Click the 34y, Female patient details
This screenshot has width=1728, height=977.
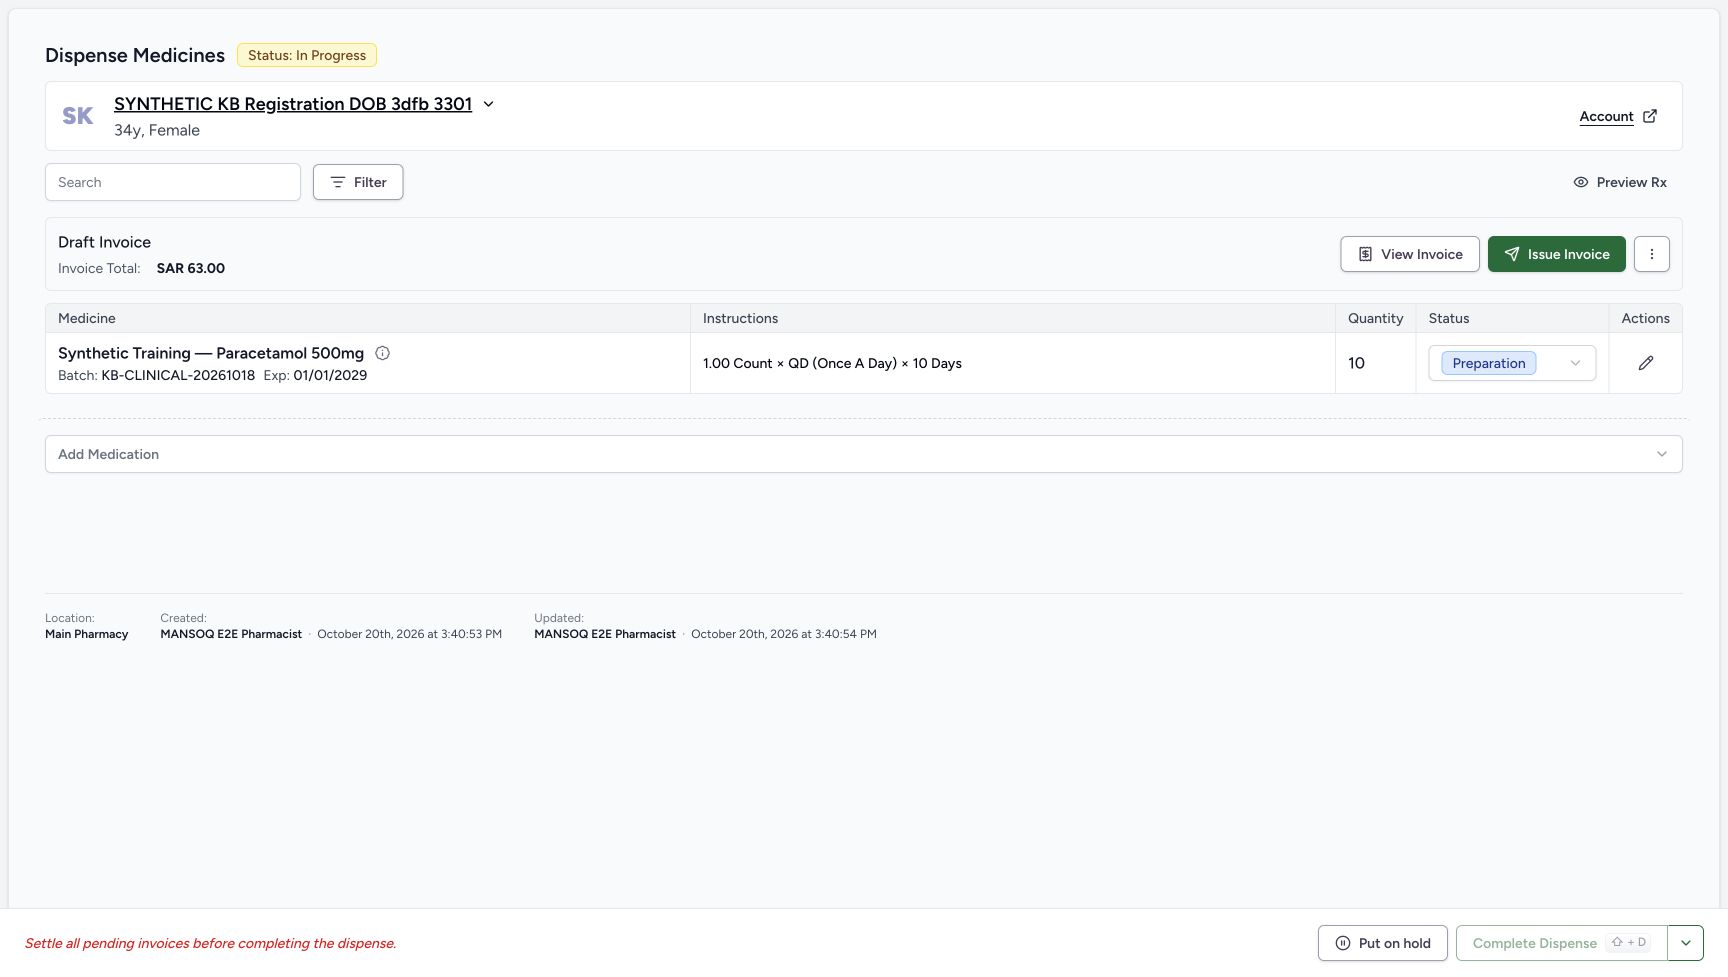157,130
